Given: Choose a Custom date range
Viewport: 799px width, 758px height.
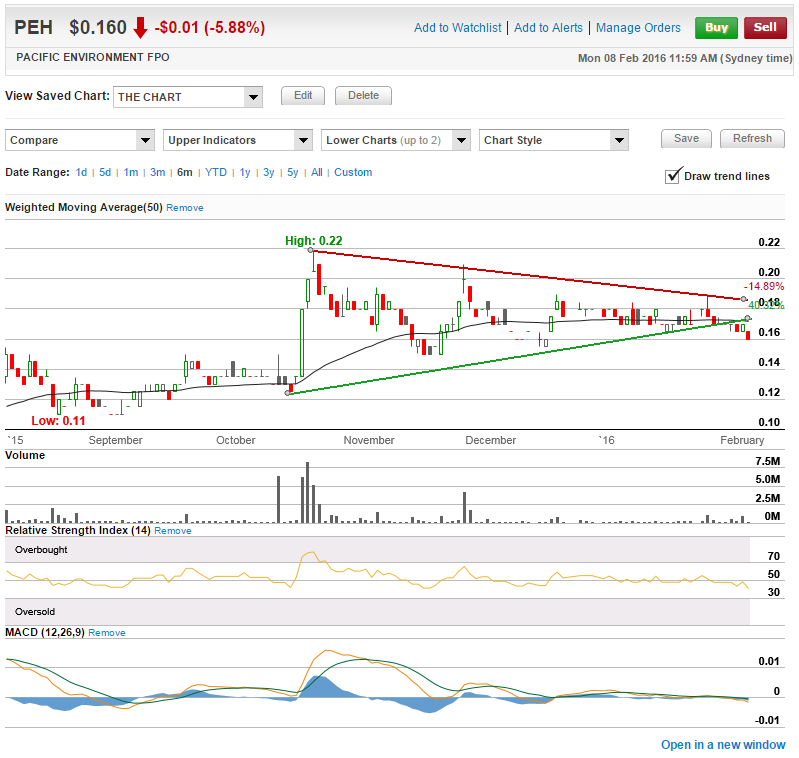Looking at the screenshot, I should pyautogui.click(x=353, y=172).
